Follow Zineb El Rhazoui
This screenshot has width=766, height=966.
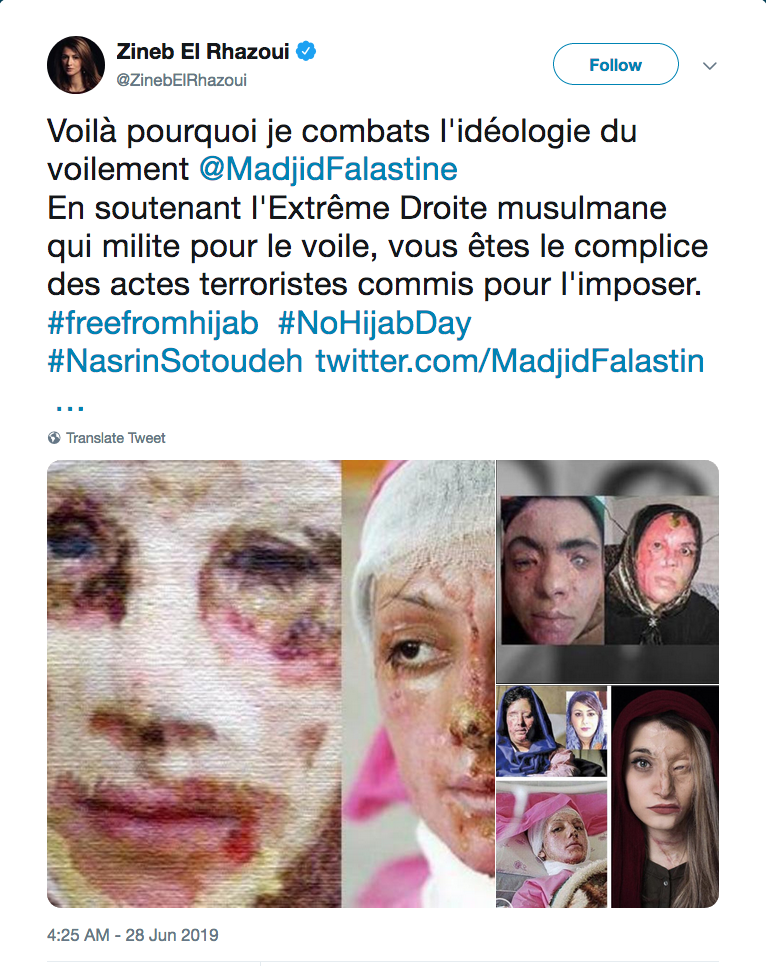coord(616,64)
